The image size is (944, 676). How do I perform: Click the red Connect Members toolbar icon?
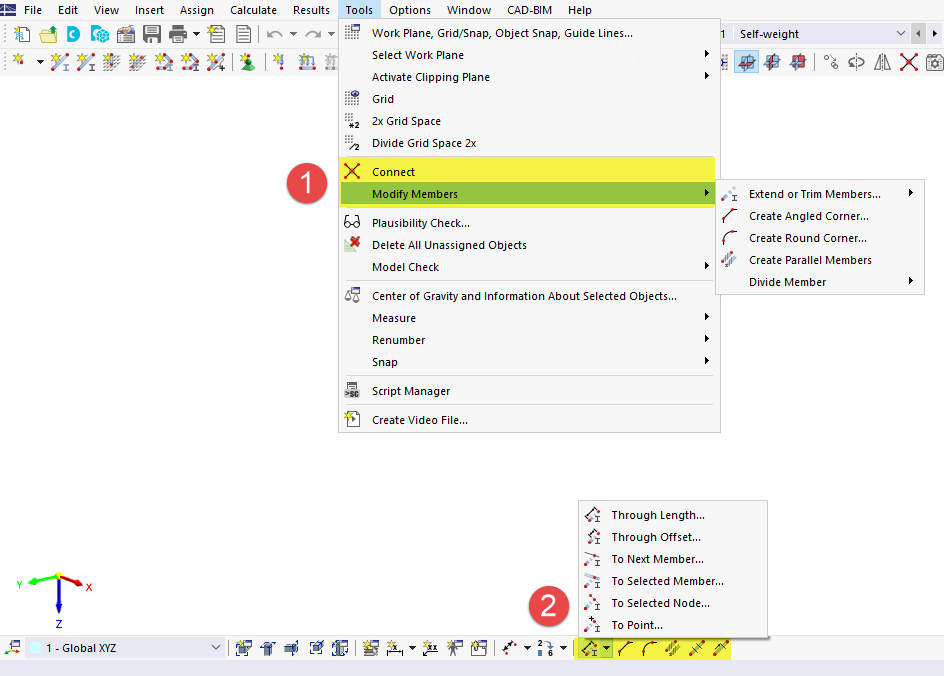click(908, 61)
